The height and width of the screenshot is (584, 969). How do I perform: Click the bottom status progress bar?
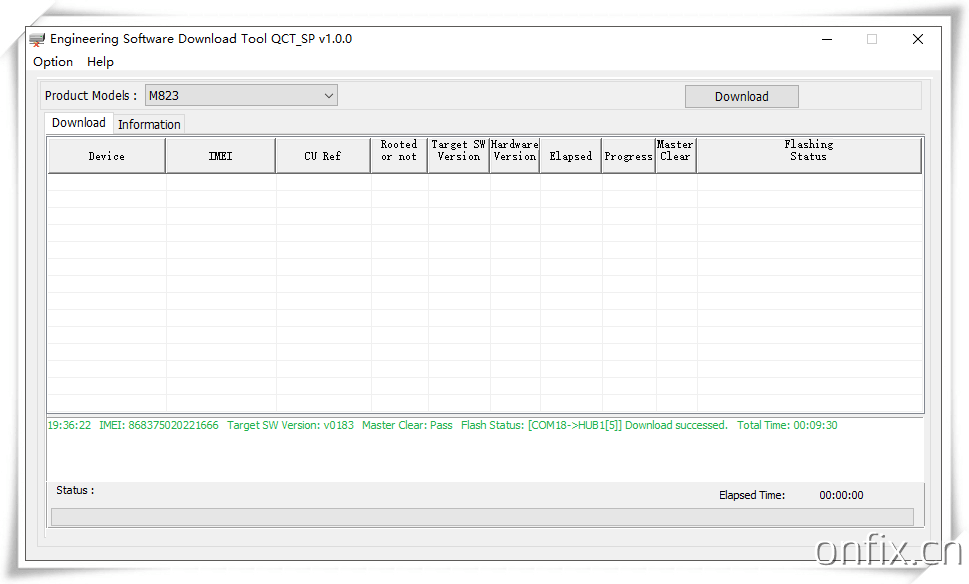coord(481,516)
